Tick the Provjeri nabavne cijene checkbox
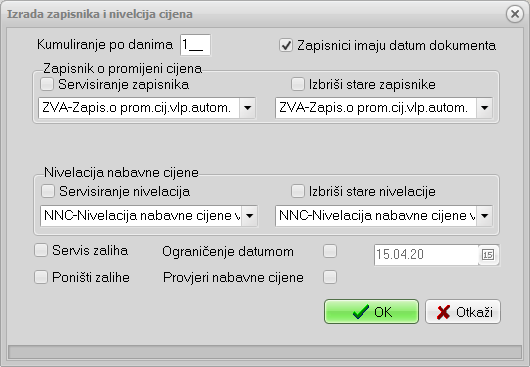 click(330, 277)
